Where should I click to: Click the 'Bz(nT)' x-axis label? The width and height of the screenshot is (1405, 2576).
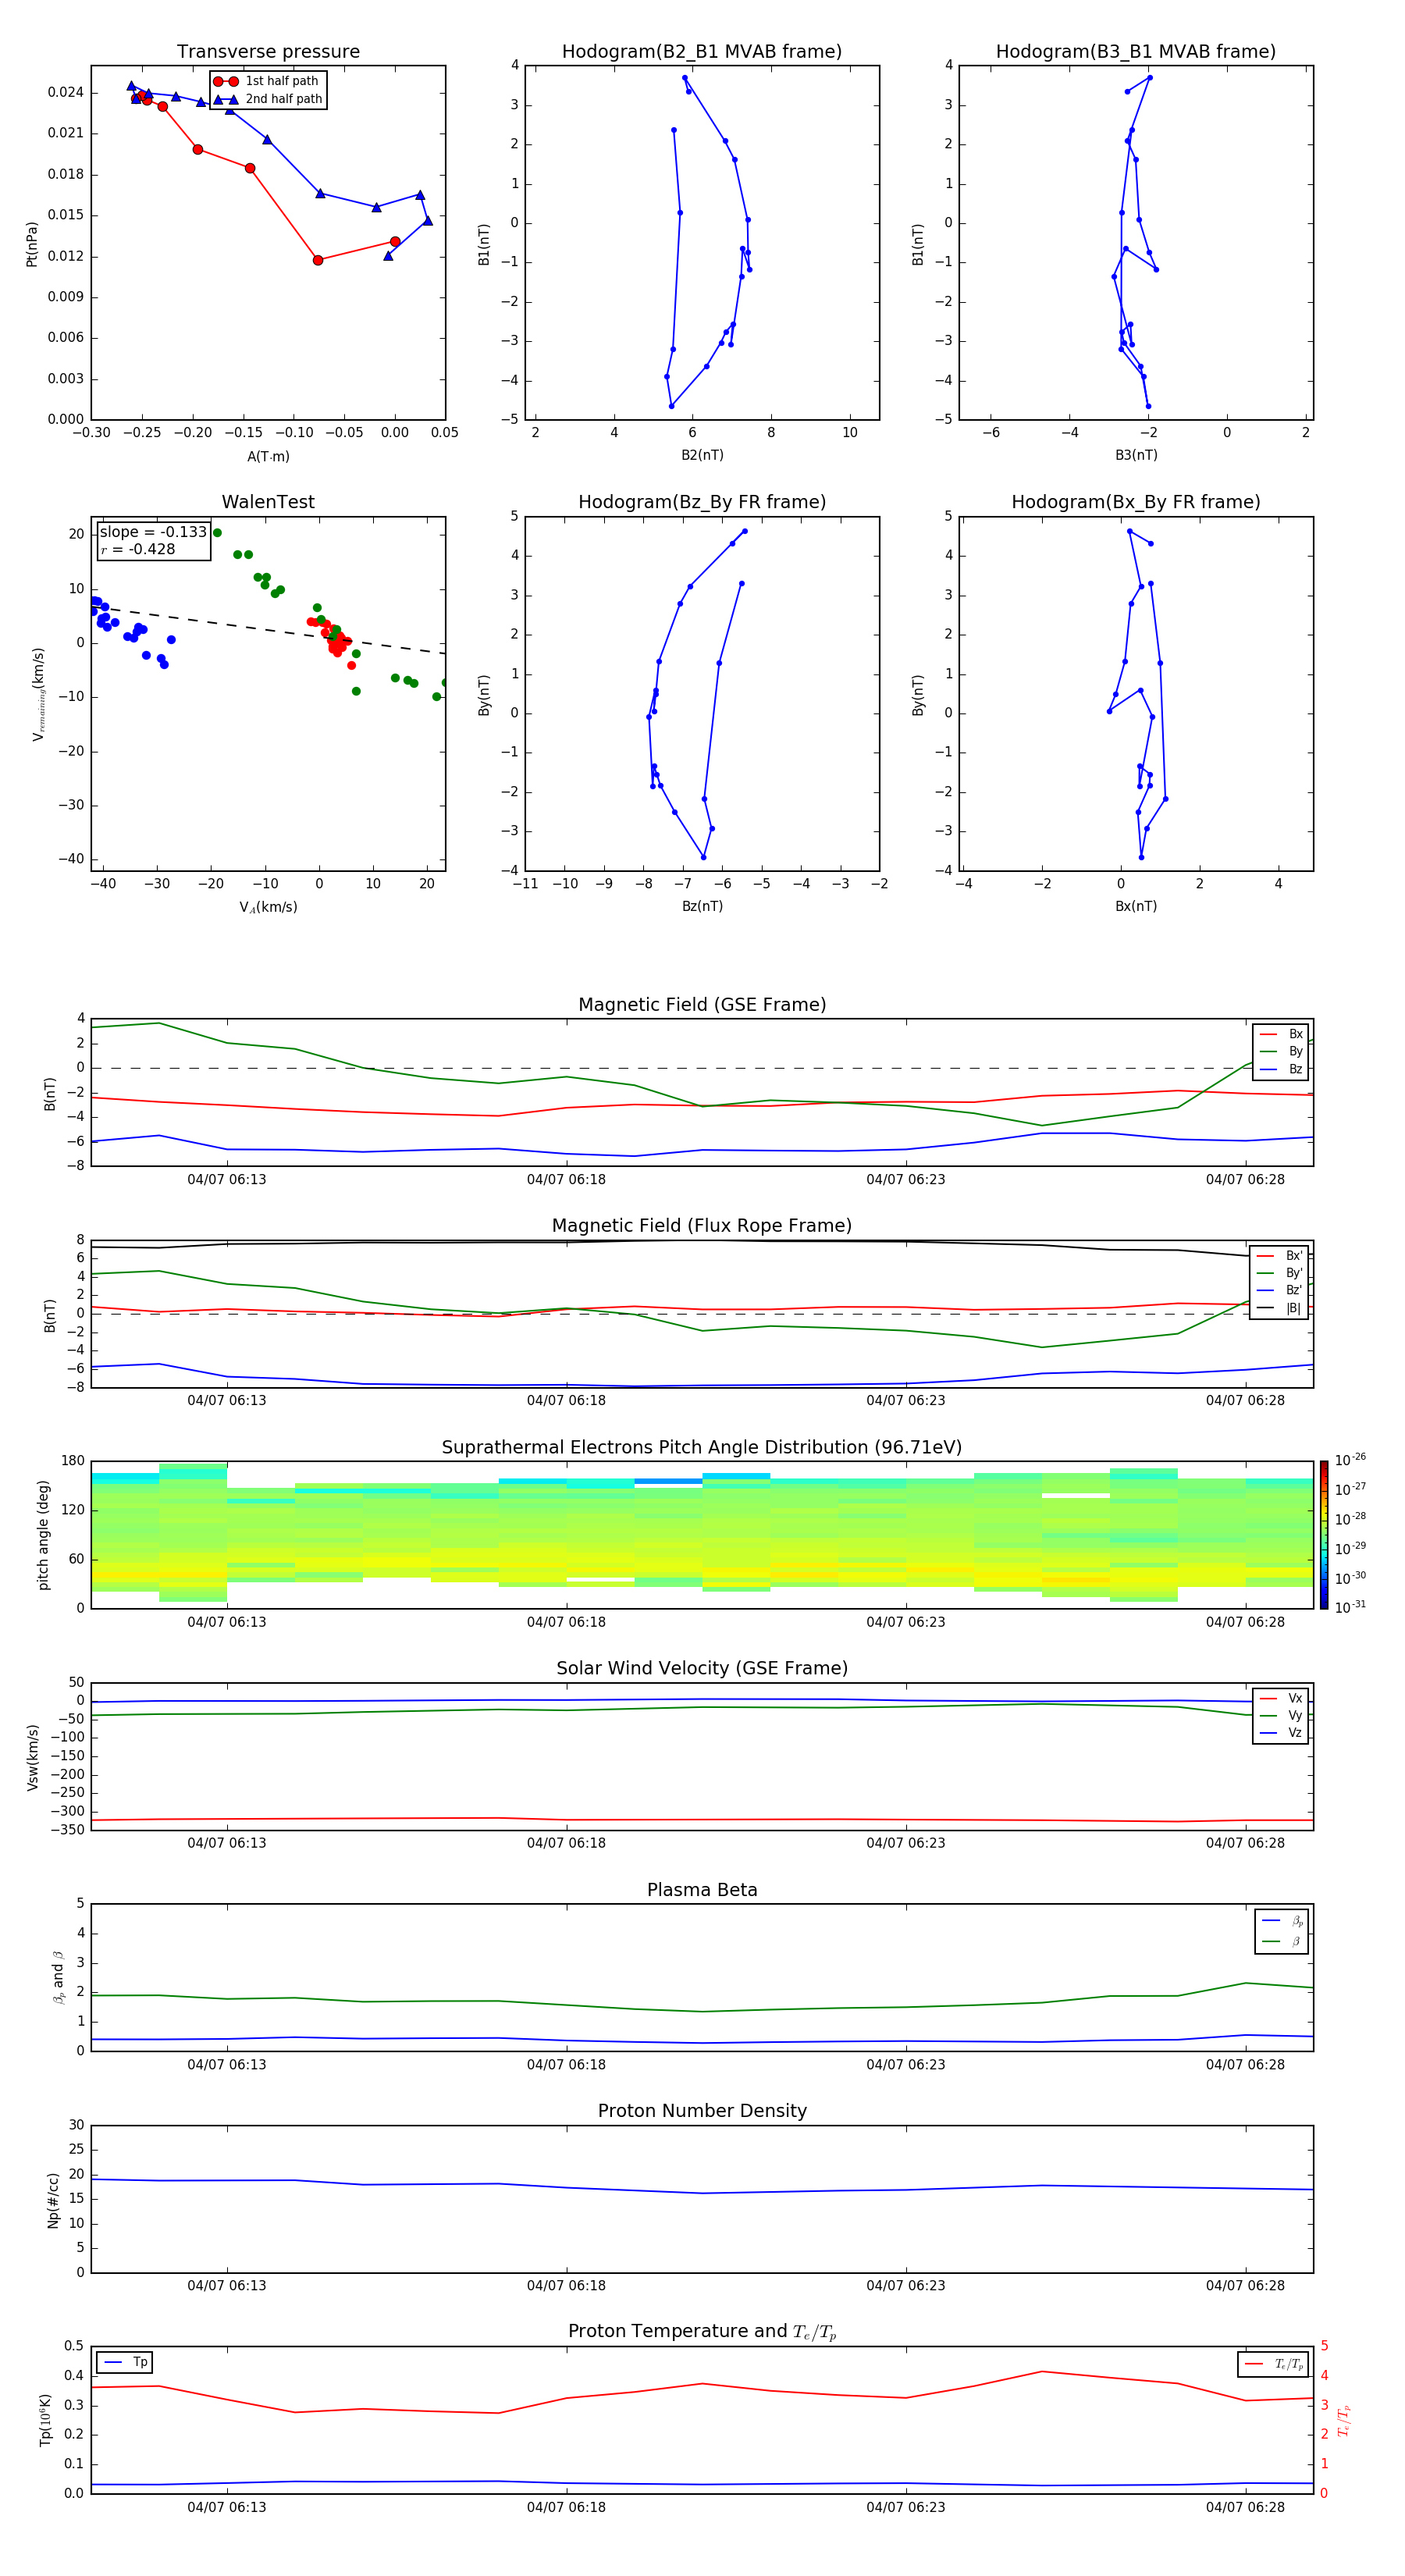click(x=702, y=906)
